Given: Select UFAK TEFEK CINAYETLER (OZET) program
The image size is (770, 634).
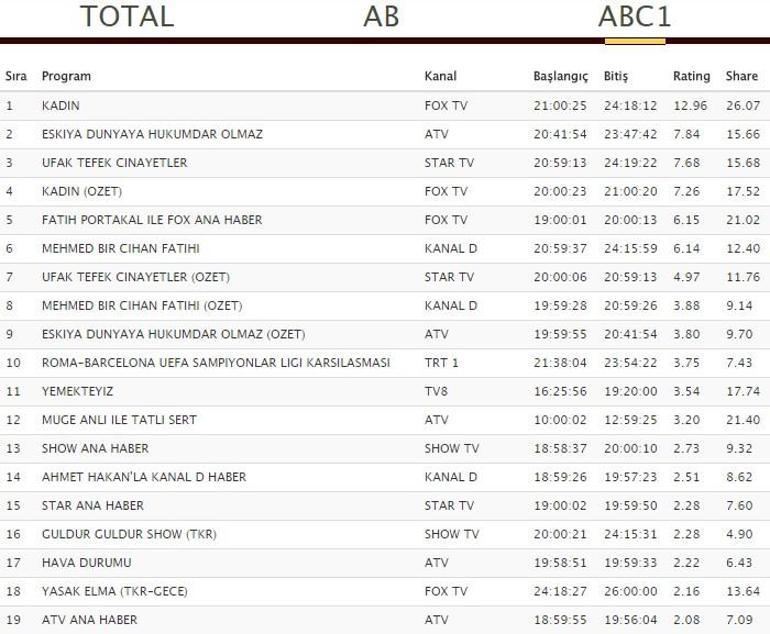Looking at the screenshot, I should (136, 277).
